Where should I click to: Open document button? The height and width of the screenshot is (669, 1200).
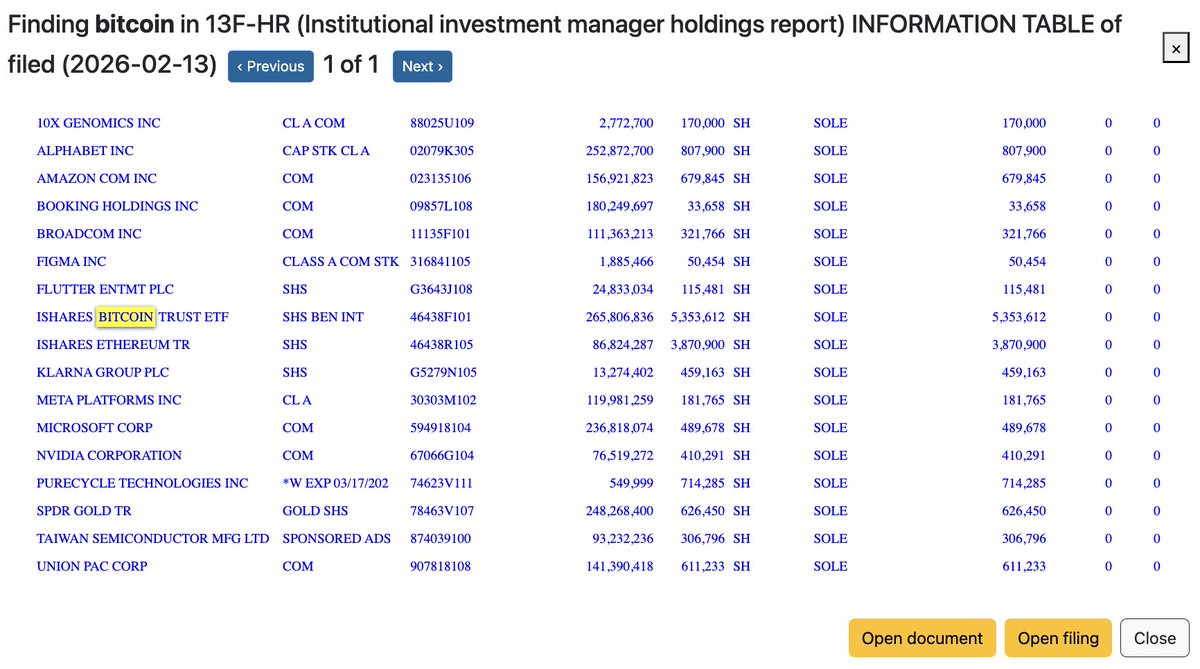(x=922, y=638)
